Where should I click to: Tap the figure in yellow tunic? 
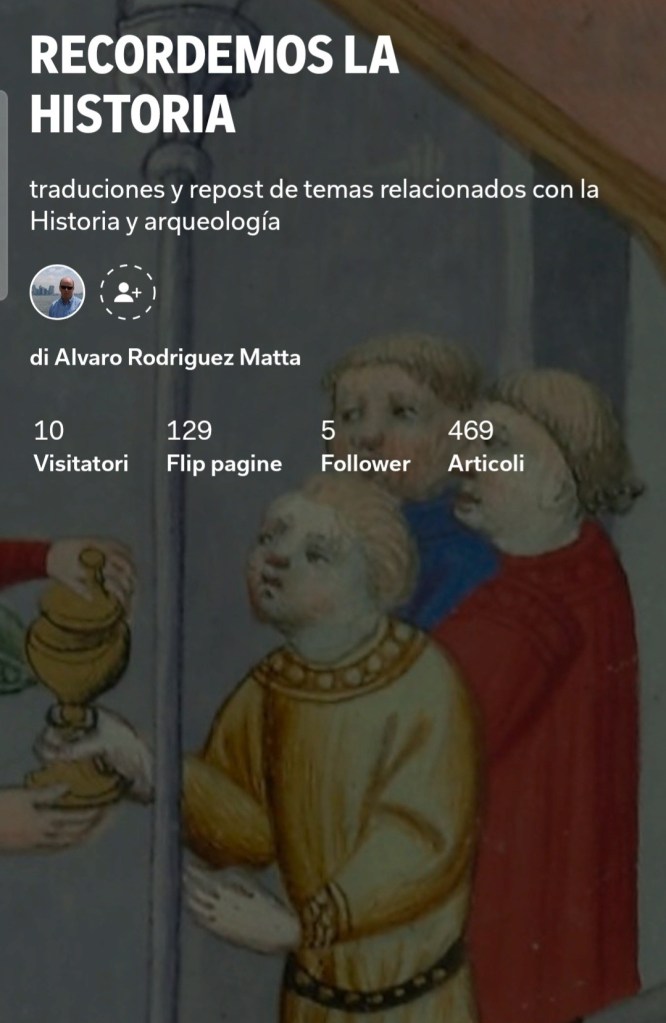click(x=333, y=750)
